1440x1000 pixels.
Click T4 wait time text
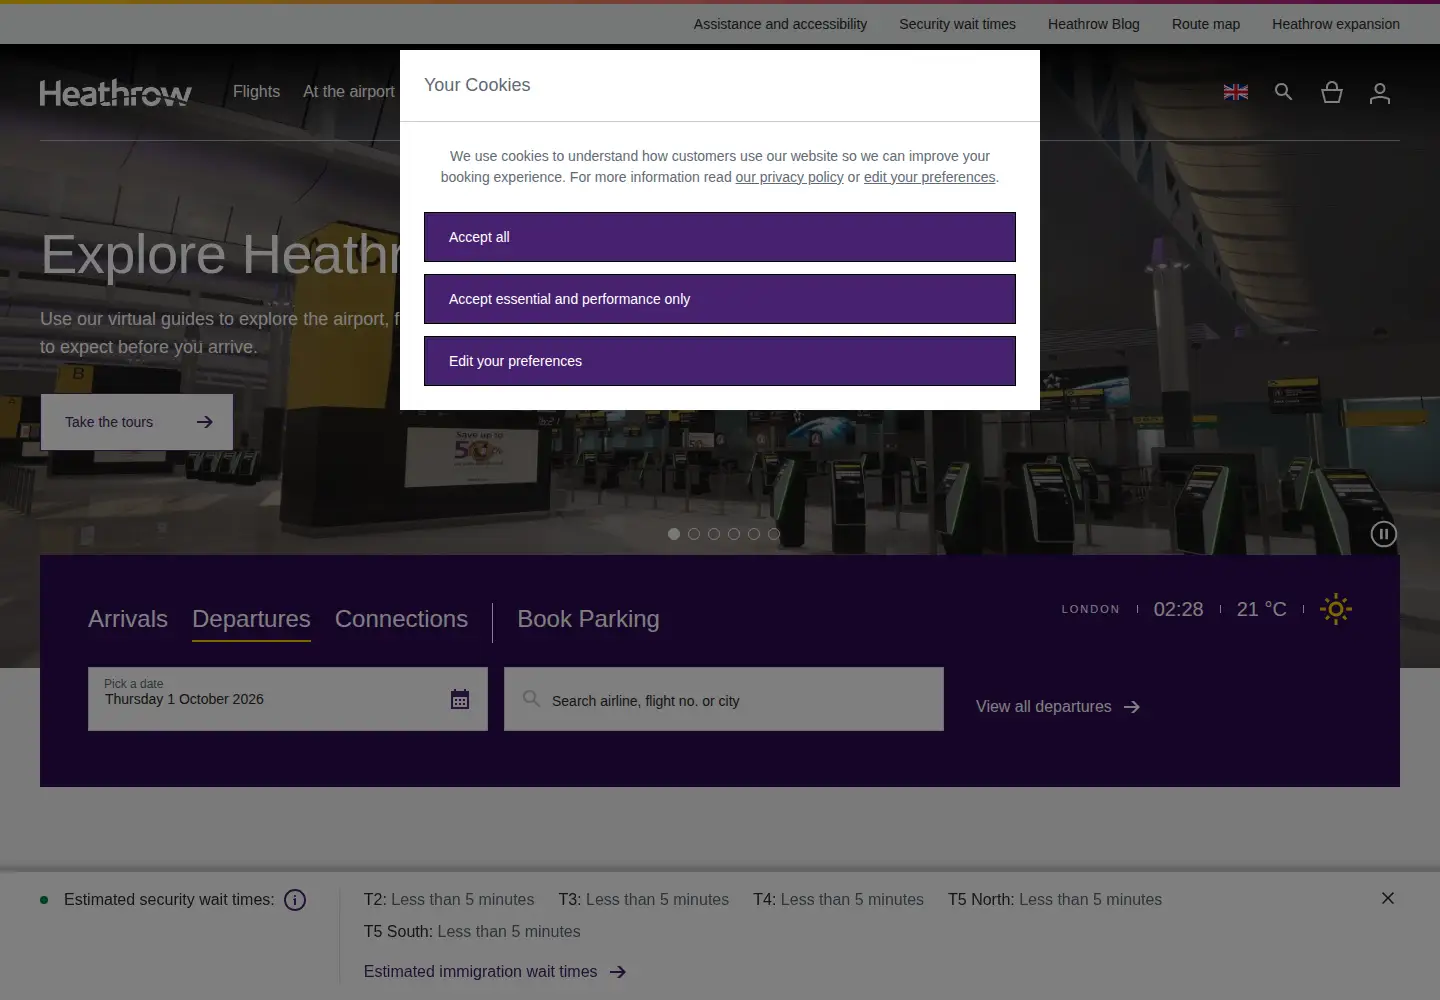838,900
